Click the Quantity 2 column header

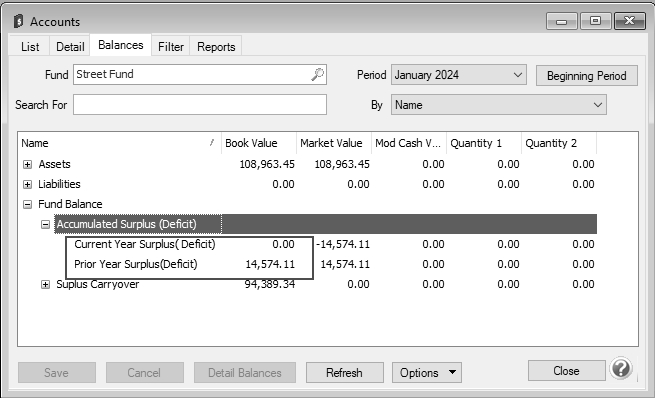click(559, 143)
